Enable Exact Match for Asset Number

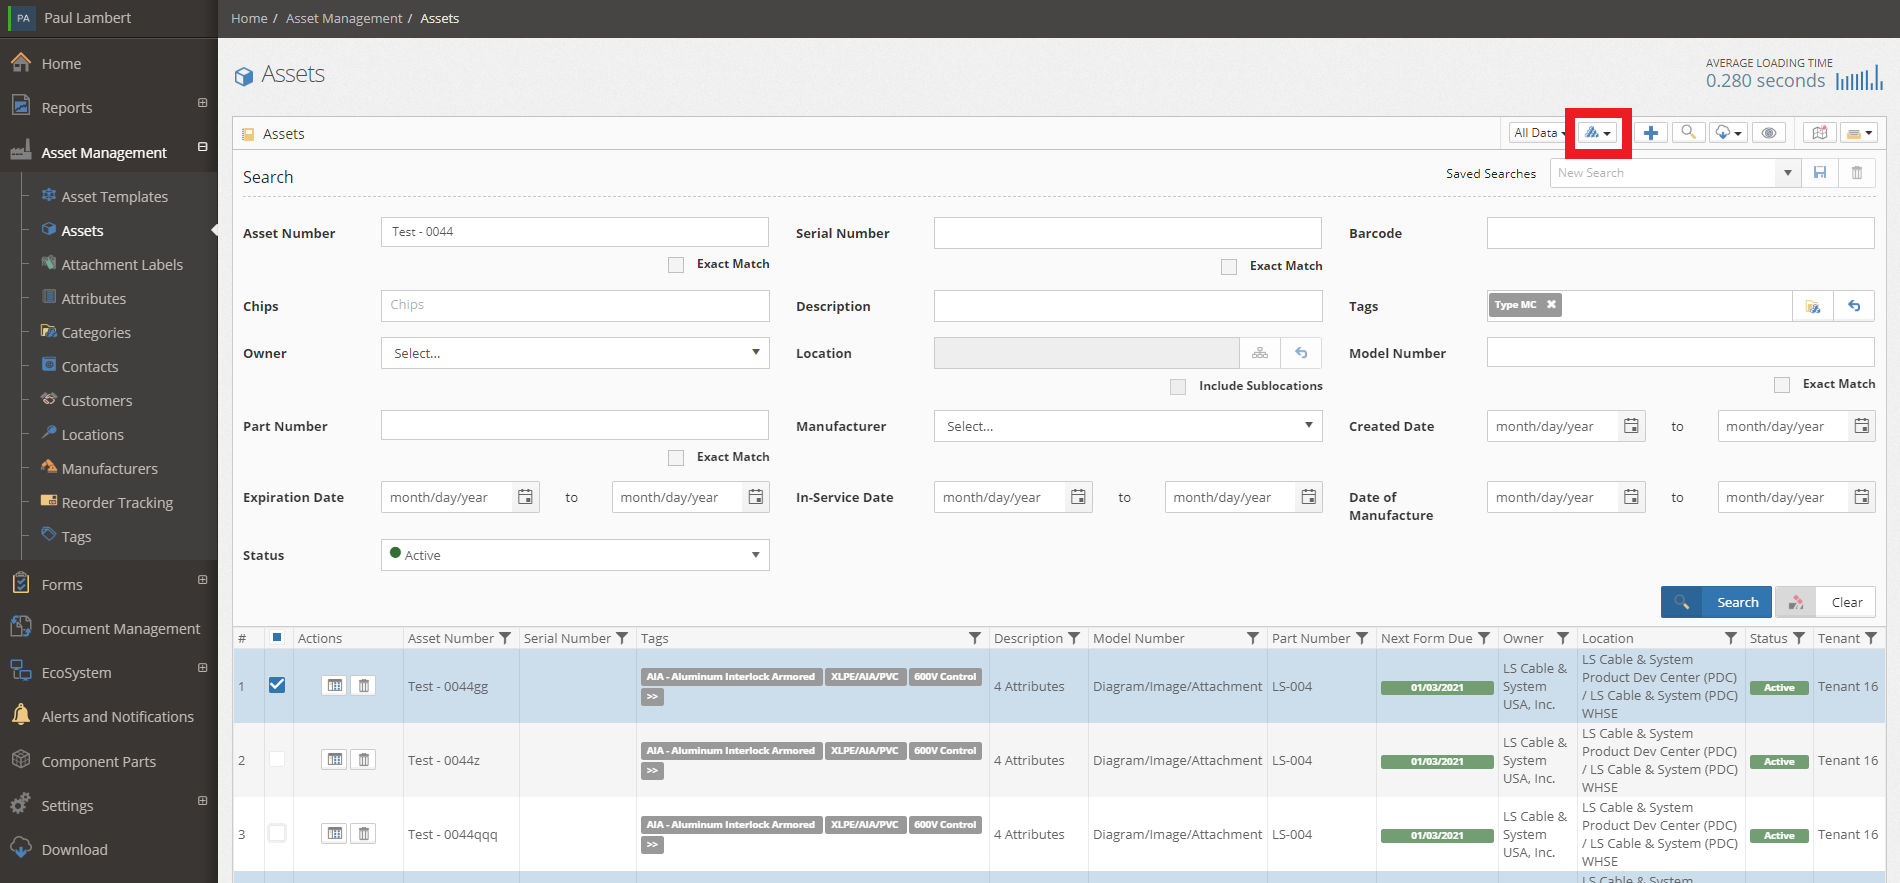tap(676, 265)
